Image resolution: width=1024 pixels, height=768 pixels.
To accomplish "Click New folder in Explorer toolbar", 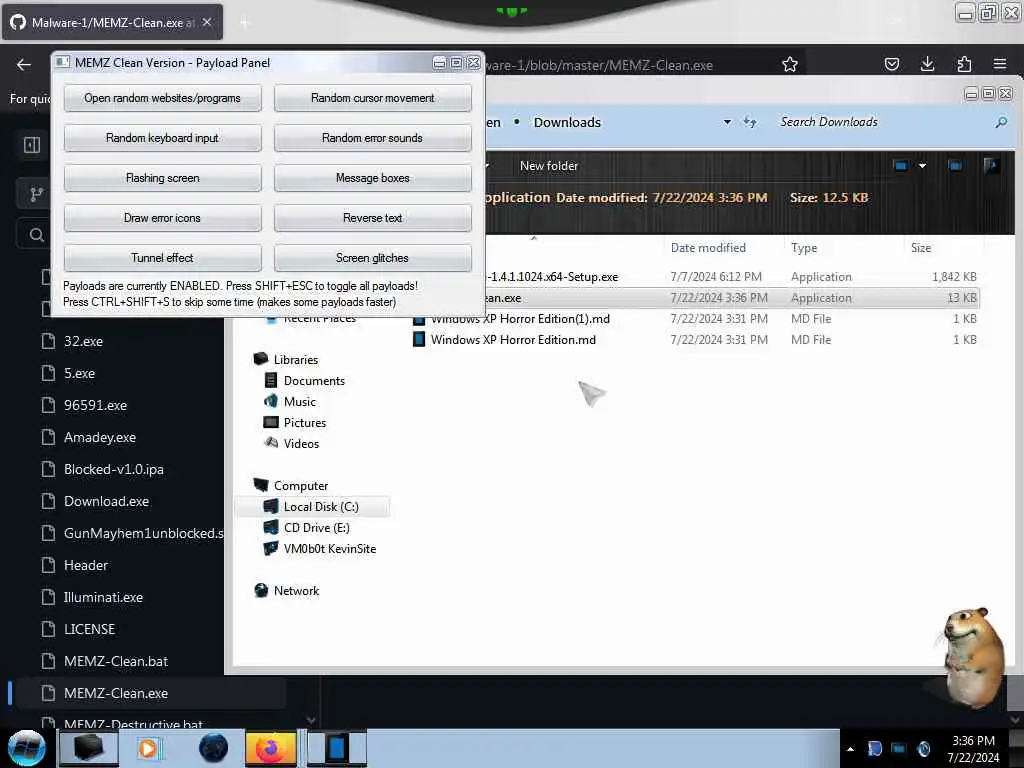I will click(549, 166).
